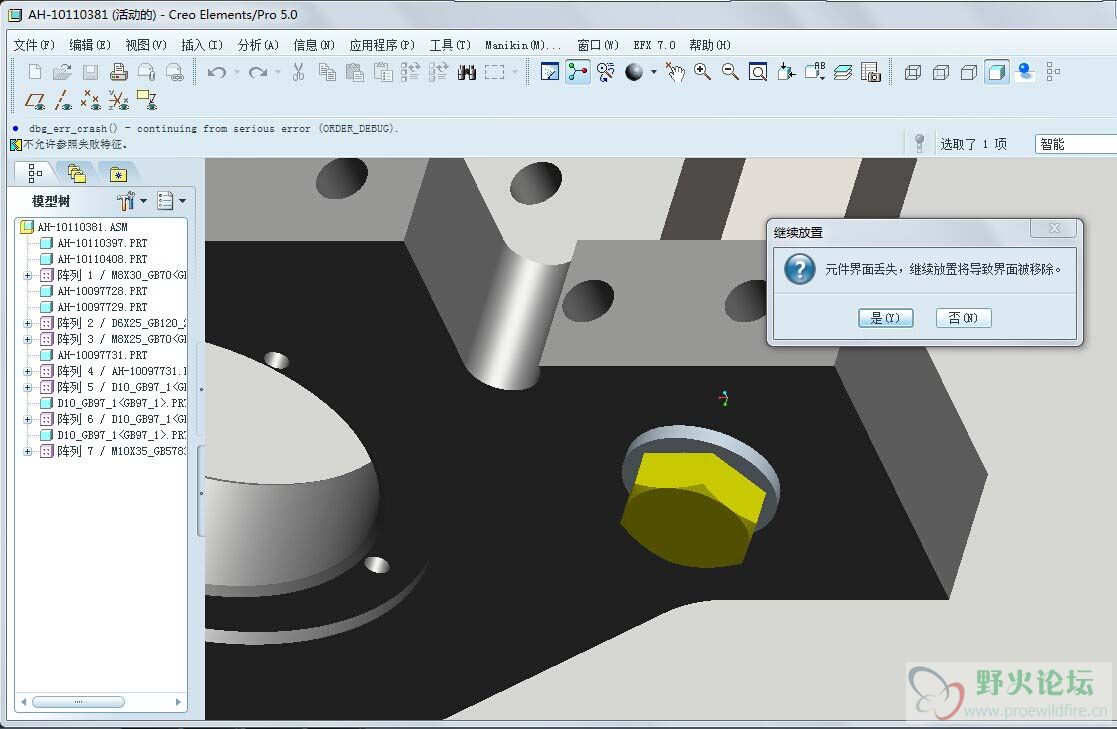Close the 继续放置 dialog

coord(1054,228)
